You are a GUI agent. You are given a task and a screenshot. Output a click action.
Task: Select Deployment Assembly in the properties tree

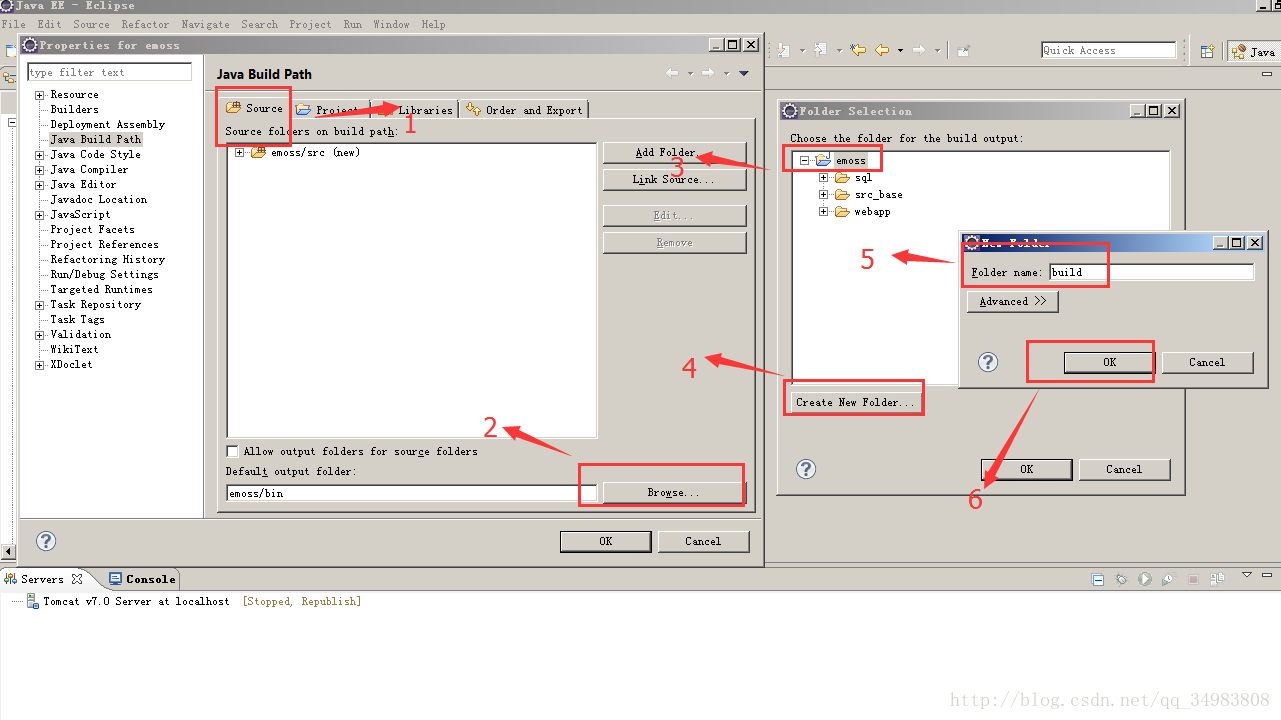107,125
